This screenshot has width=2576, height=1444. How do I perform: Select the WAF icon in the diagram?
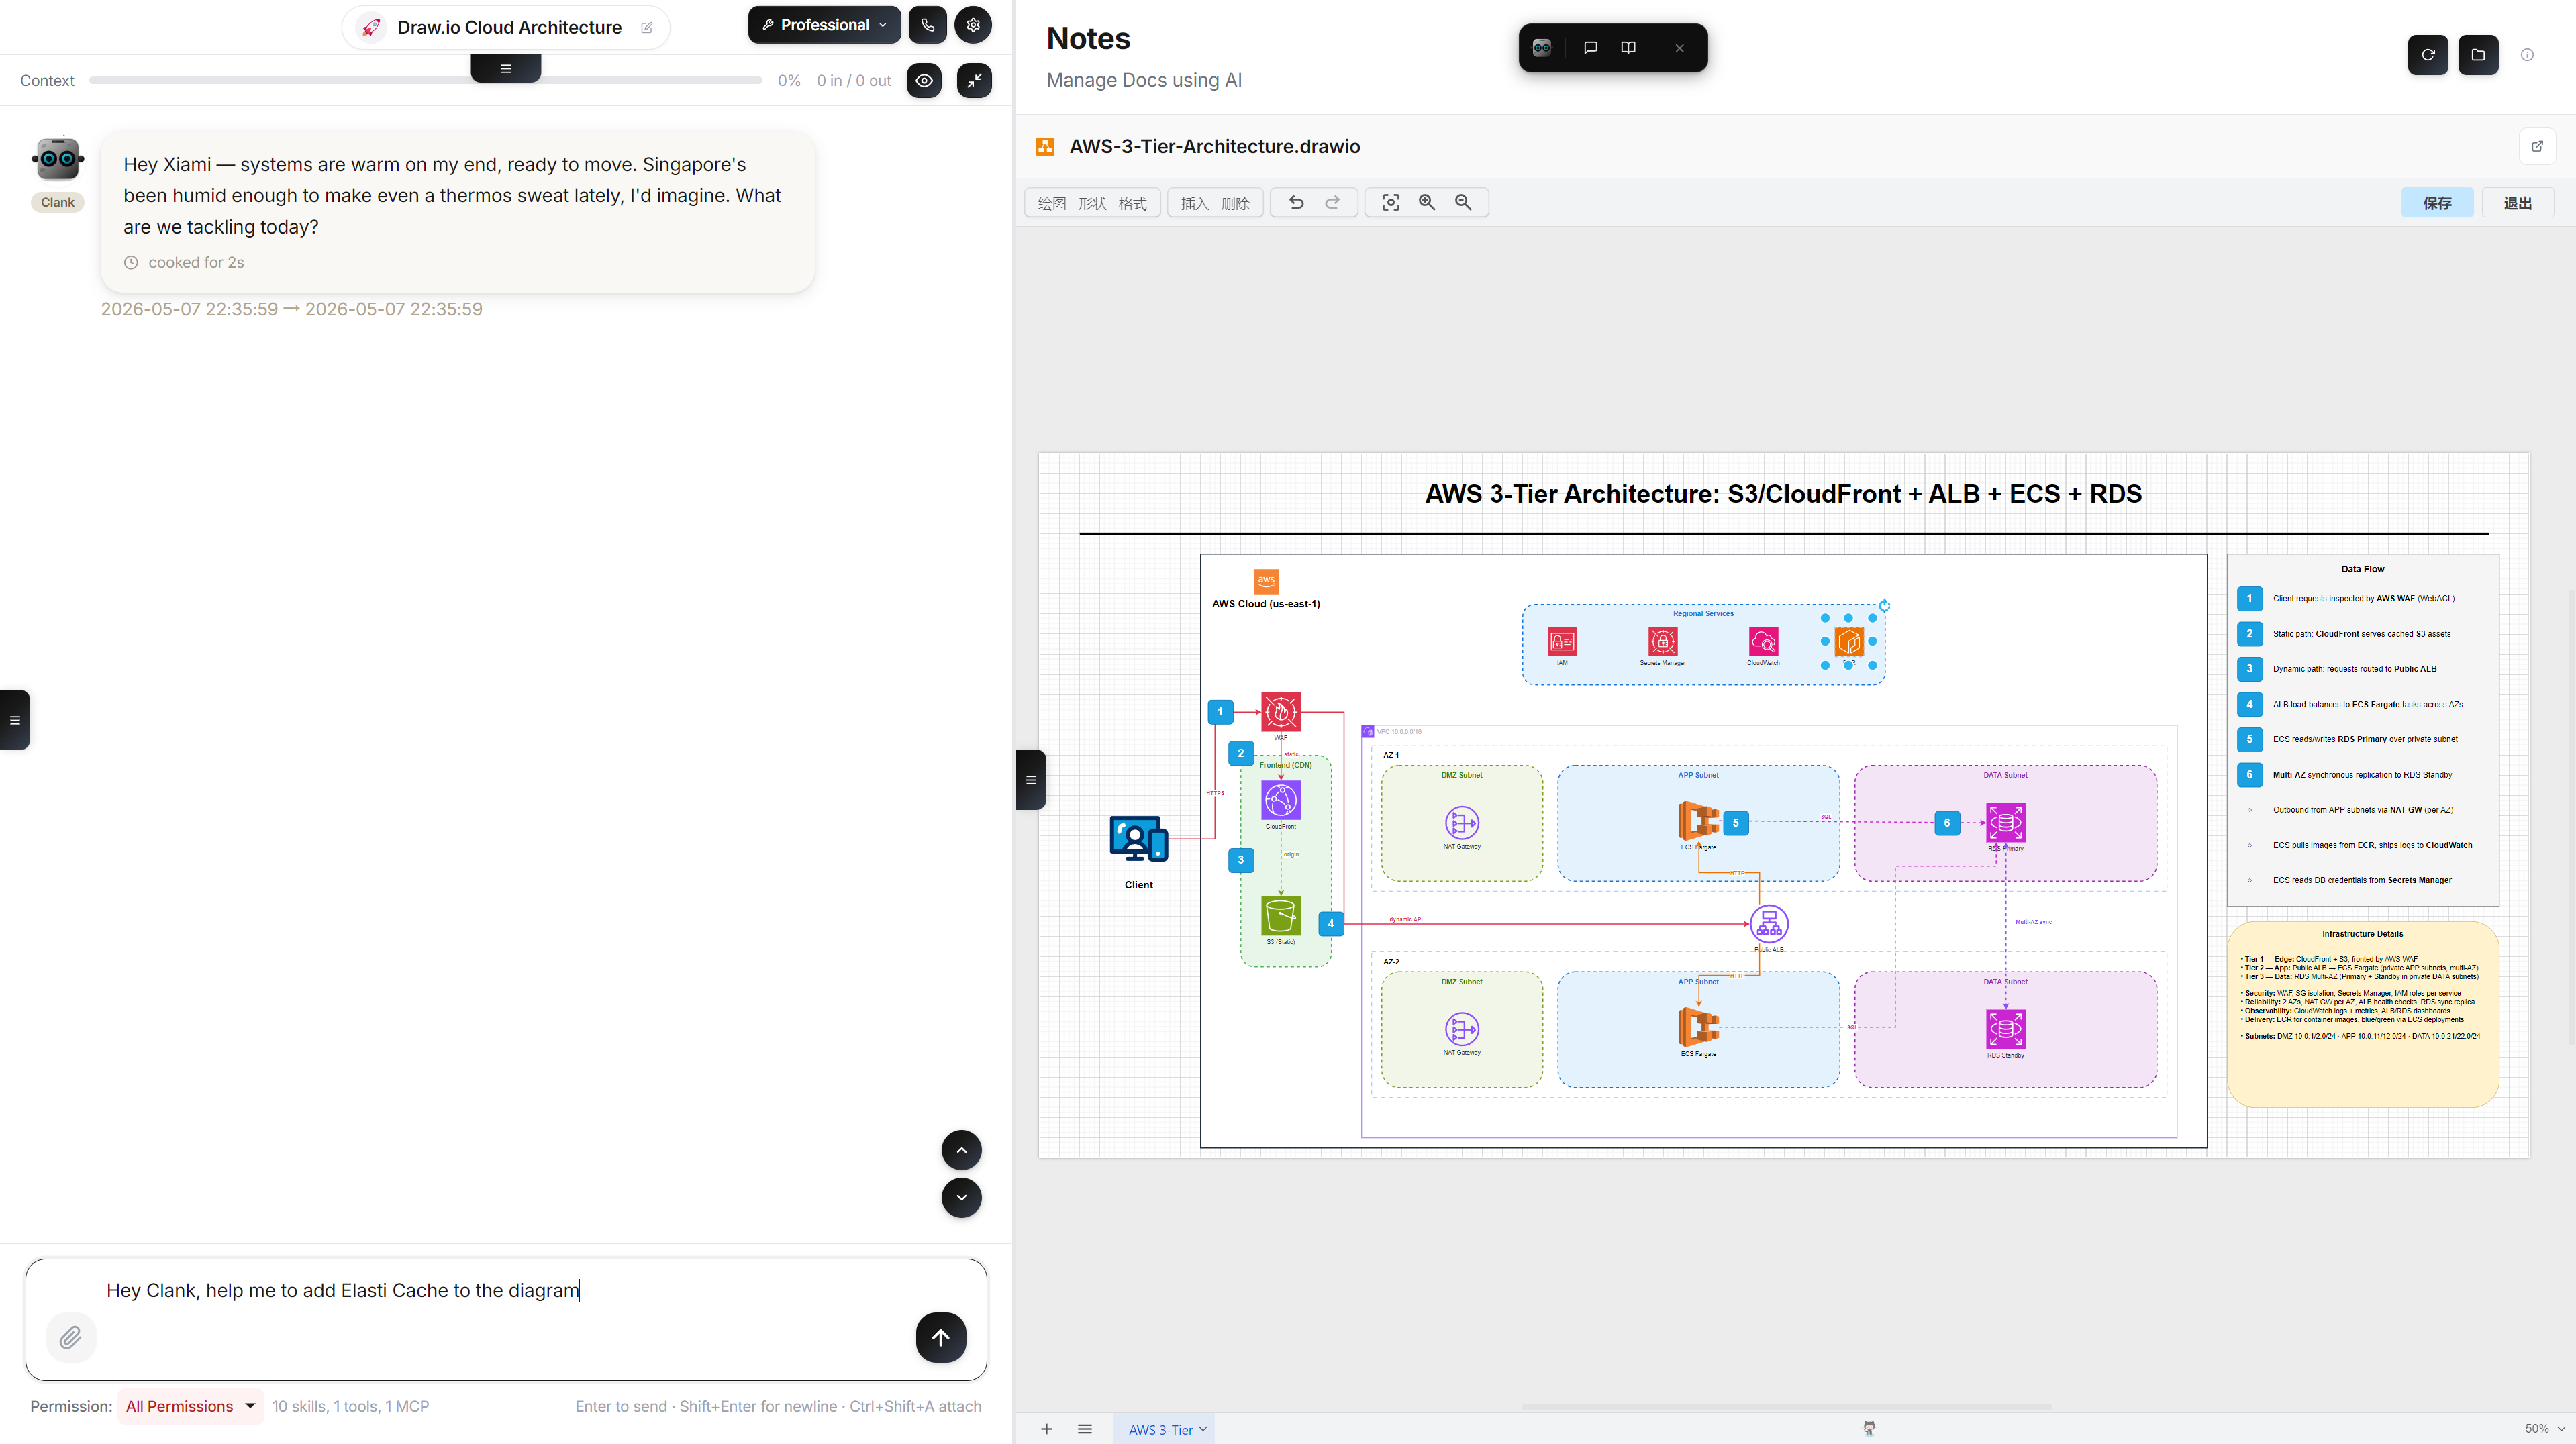1281,712
